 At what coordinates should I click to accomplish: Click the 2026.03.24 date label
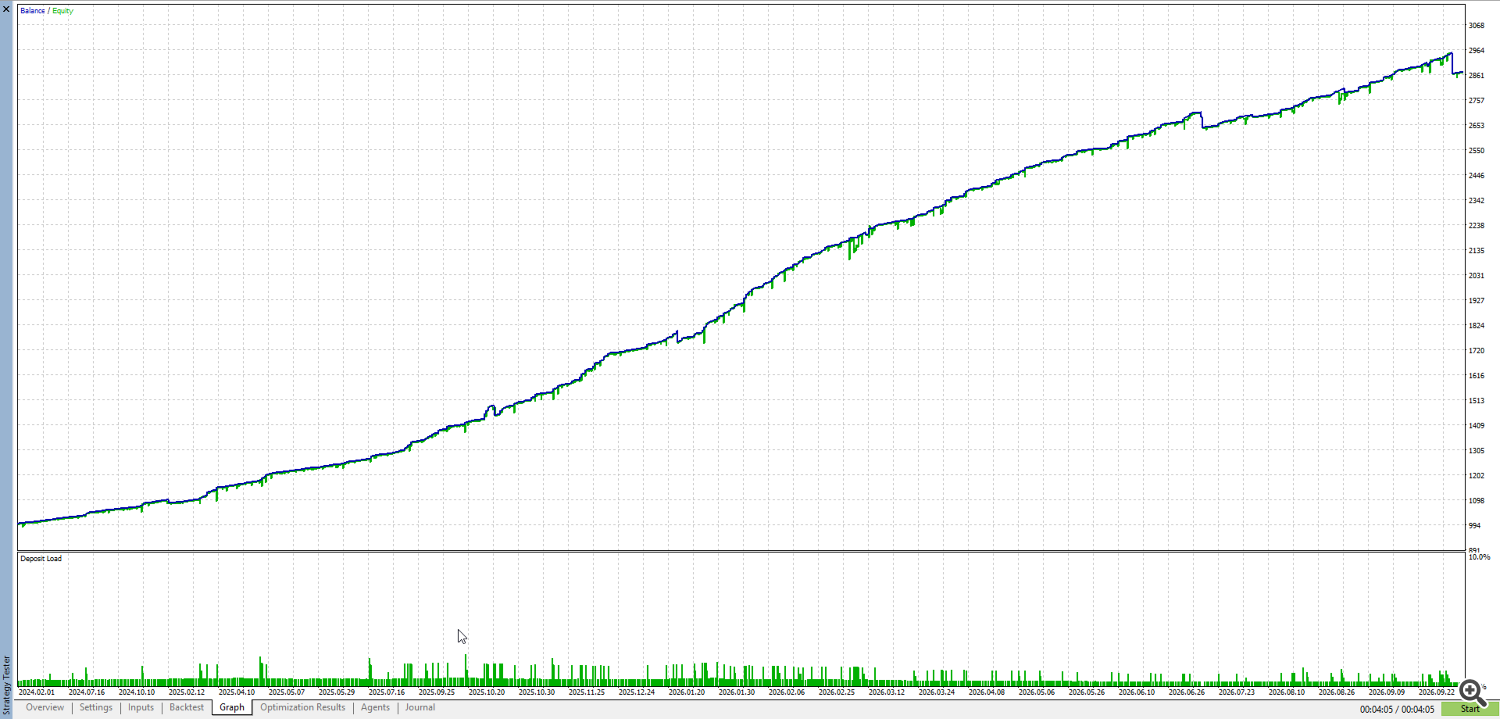pyautogui.click(x=937, y=692)
